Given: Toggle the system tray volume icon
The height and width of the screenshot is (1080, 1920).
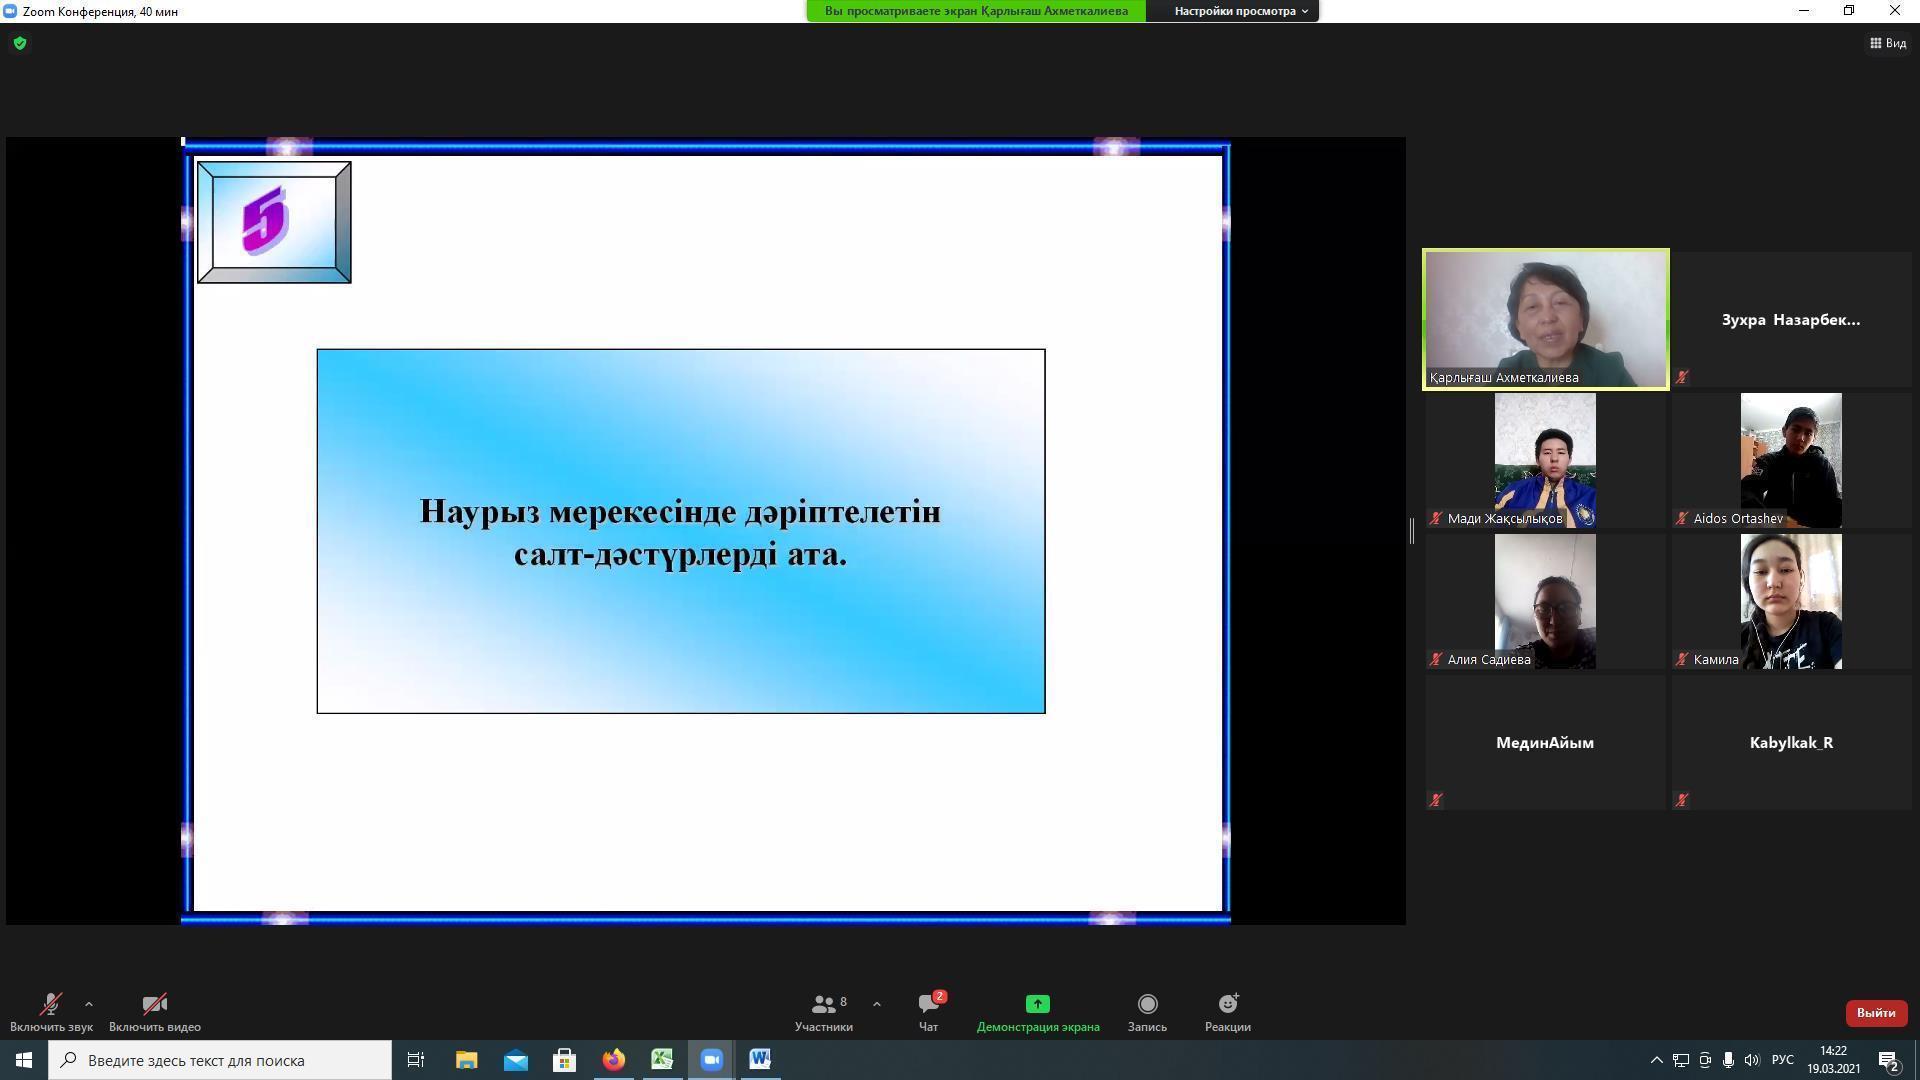Looking at the screenshot, I should (x=1751, y=1060).
